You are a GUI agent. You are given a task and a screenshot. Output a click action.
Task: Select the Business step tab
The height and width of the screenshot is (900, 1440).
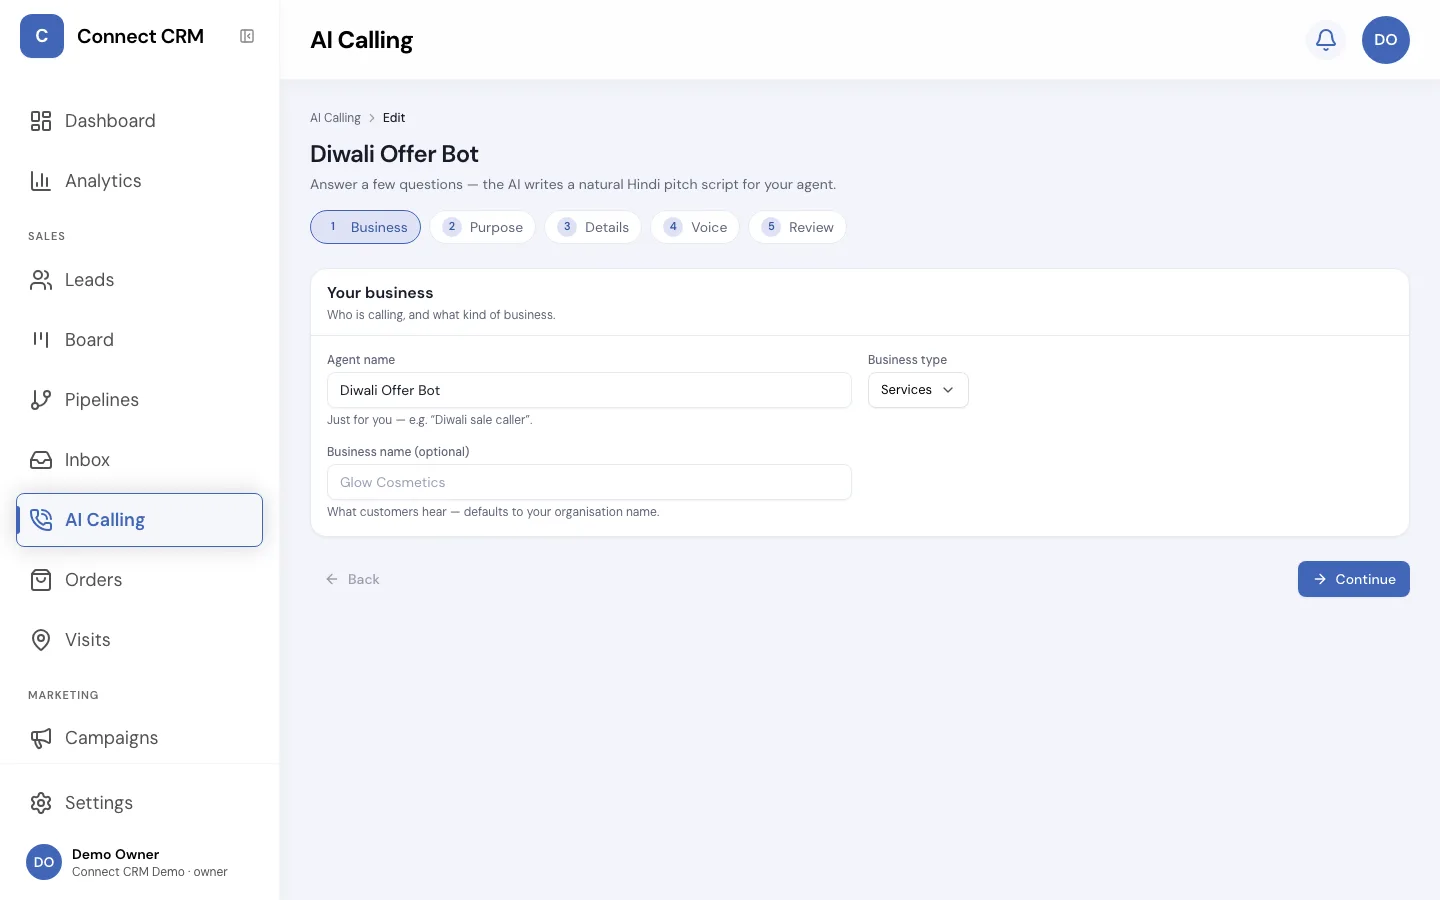365,227
